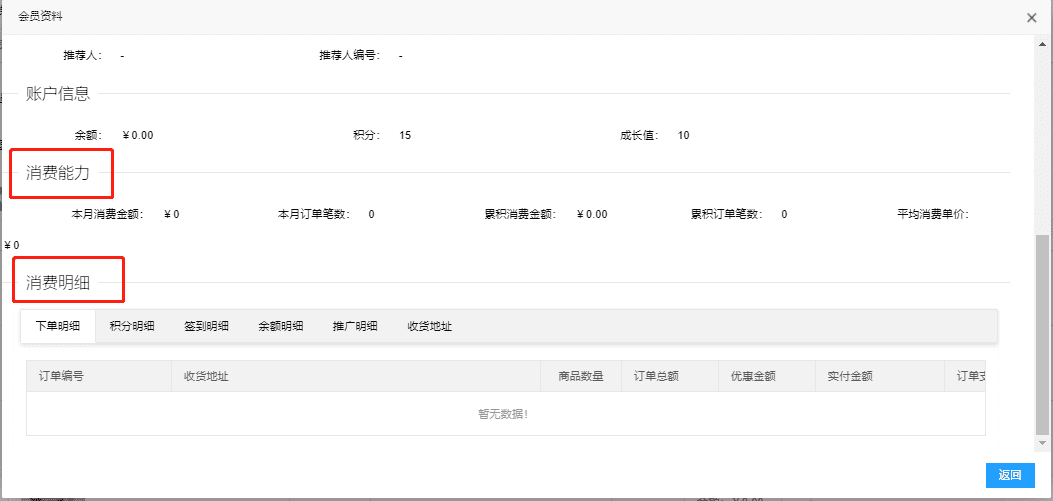Click the 收货地址 table column header
Image resolution: width=1053 pixels, height=501 pixels.
coord(206,377)
